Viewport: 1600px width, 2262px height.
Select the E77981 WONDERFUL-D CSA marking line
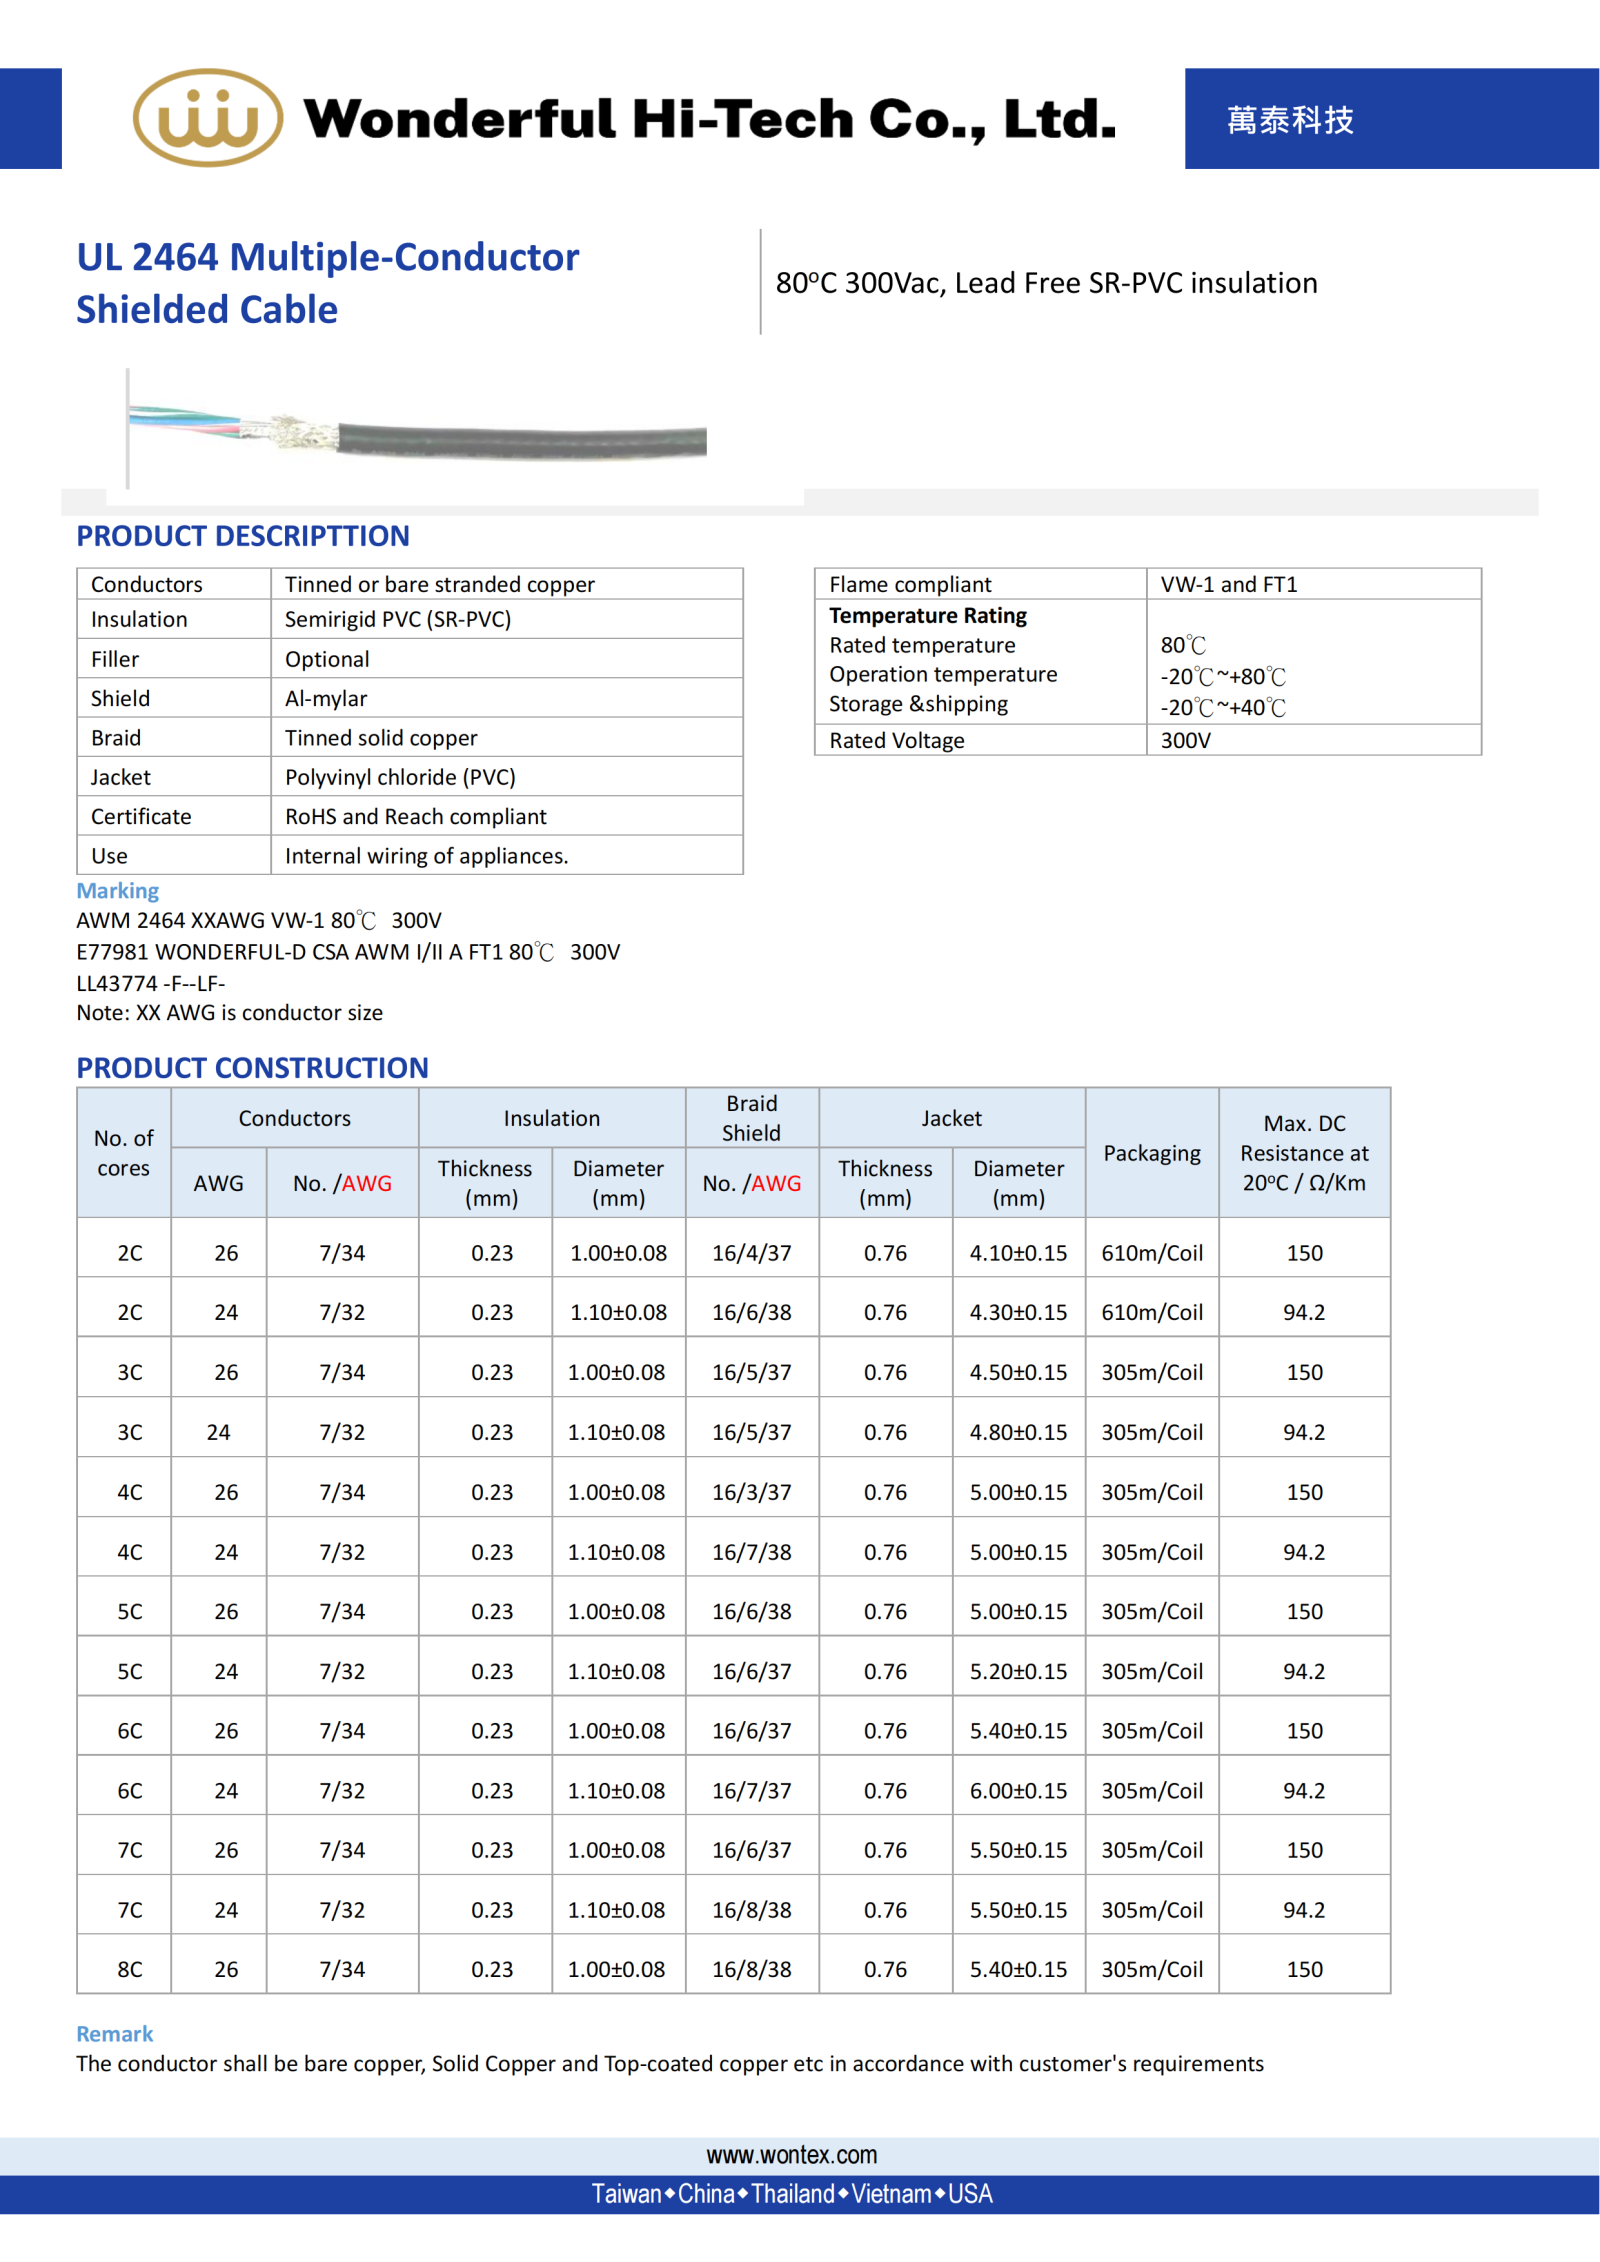click(x=348, y=952)
